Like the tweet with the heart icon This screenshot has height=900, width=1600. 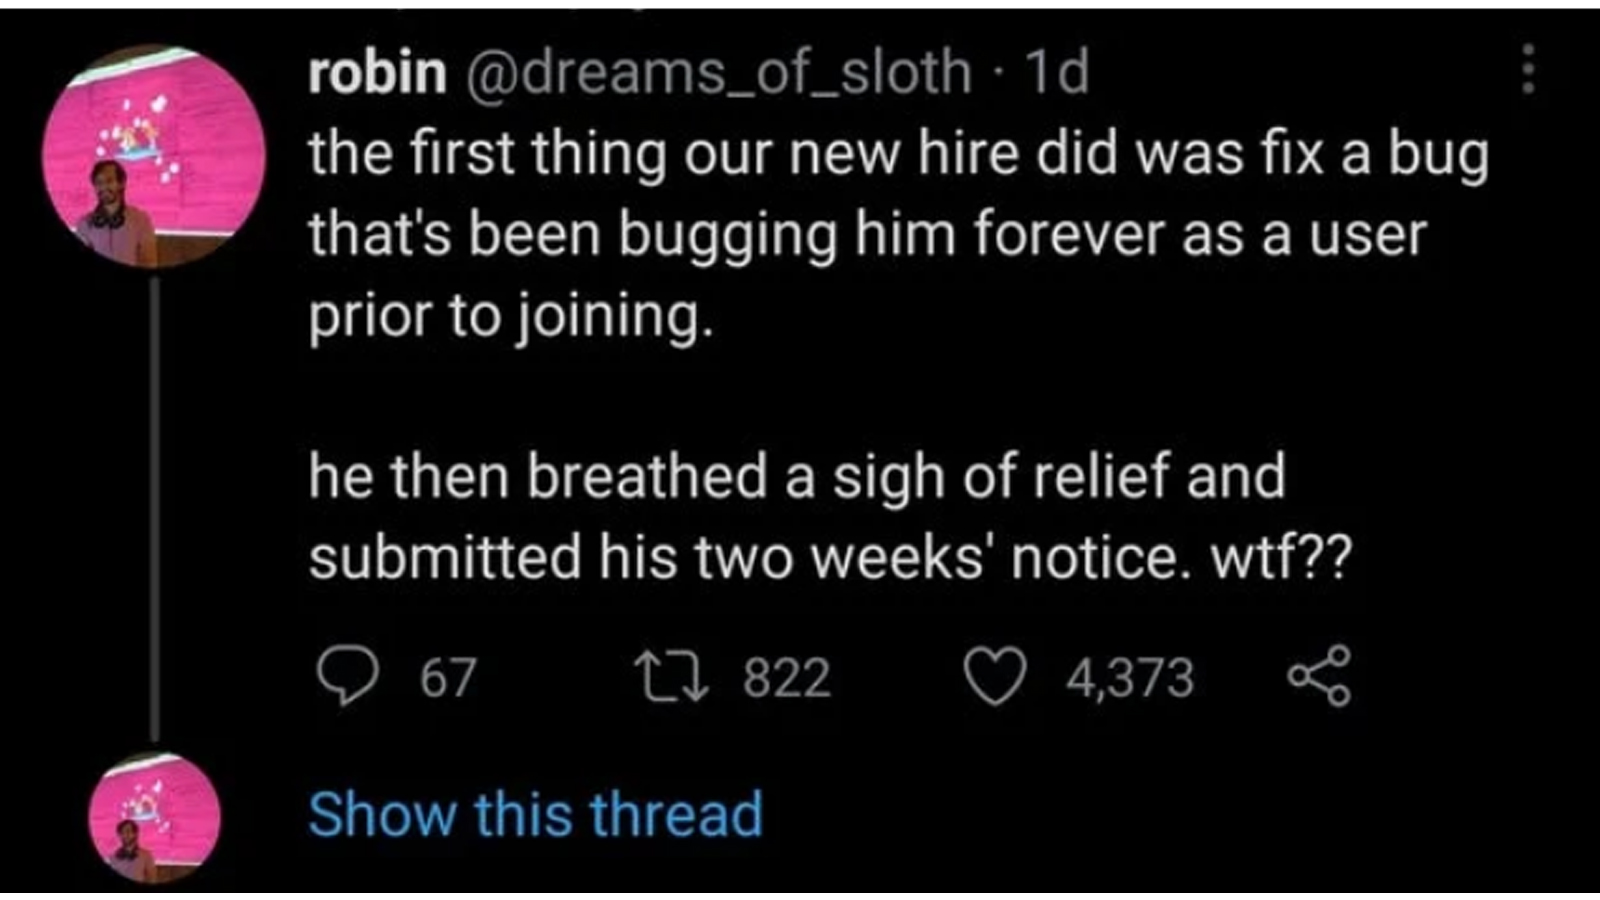pyautogui.click(x=995, y=677)
